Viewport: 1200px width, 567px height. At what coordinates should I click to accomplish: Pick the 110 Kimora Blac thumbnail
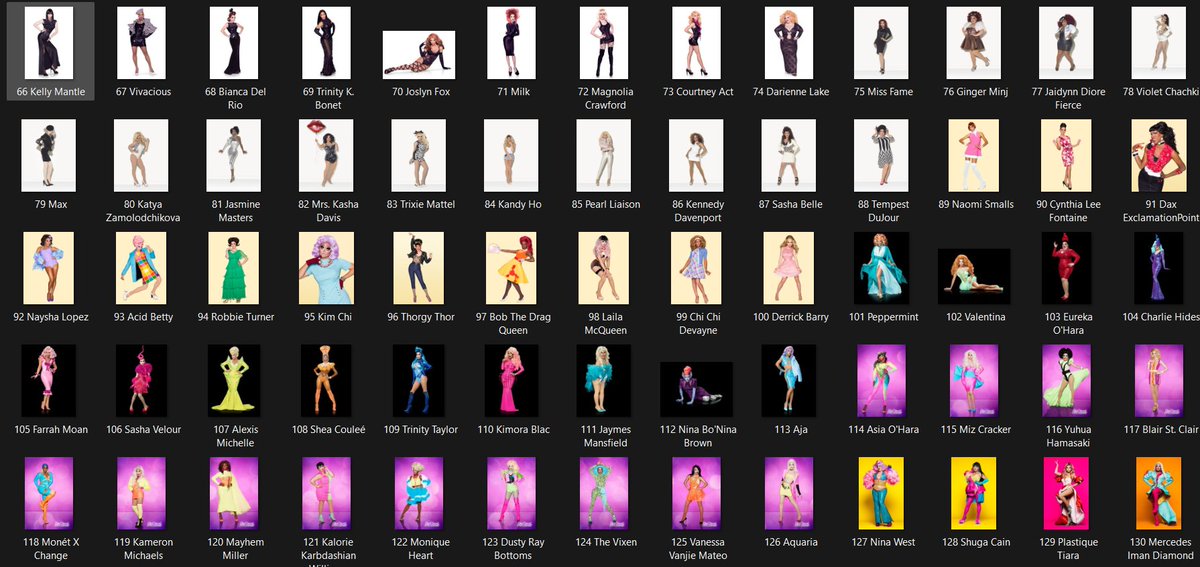click(511, 381)
